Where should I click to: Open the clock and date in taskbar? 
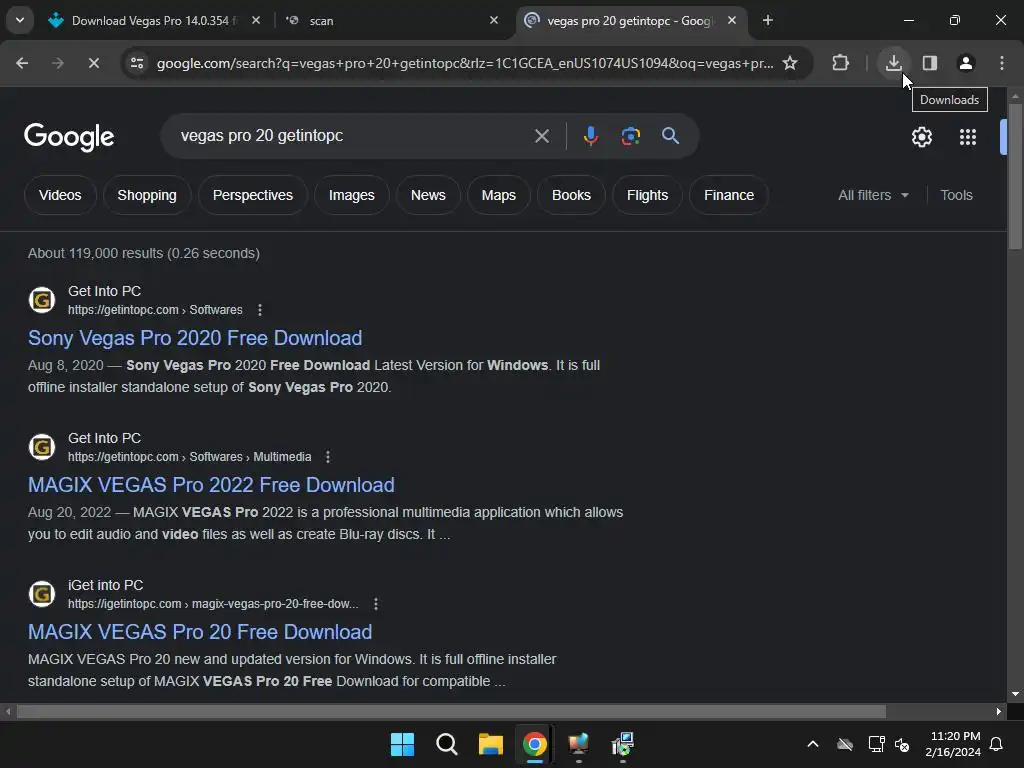(x=953, y=744)
